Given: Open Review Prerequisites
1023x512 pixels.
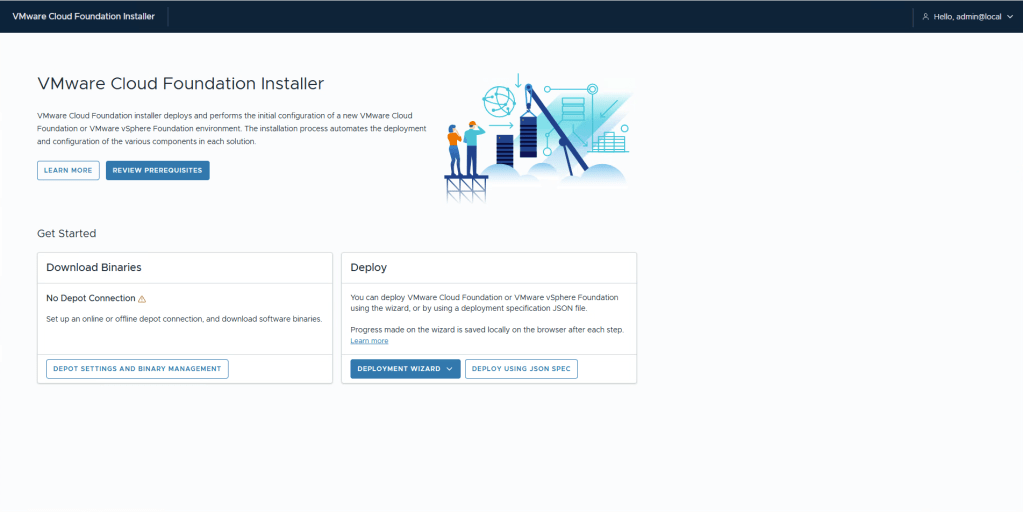Looking at the screenshot, I should tap(157, 170).
